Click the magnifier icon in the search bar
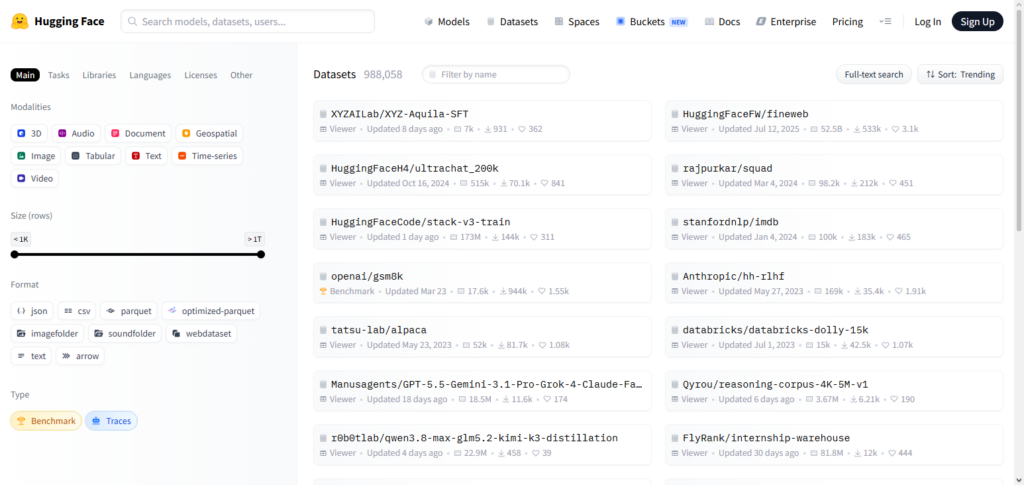 pyautogui.click(x=133, y=22)
